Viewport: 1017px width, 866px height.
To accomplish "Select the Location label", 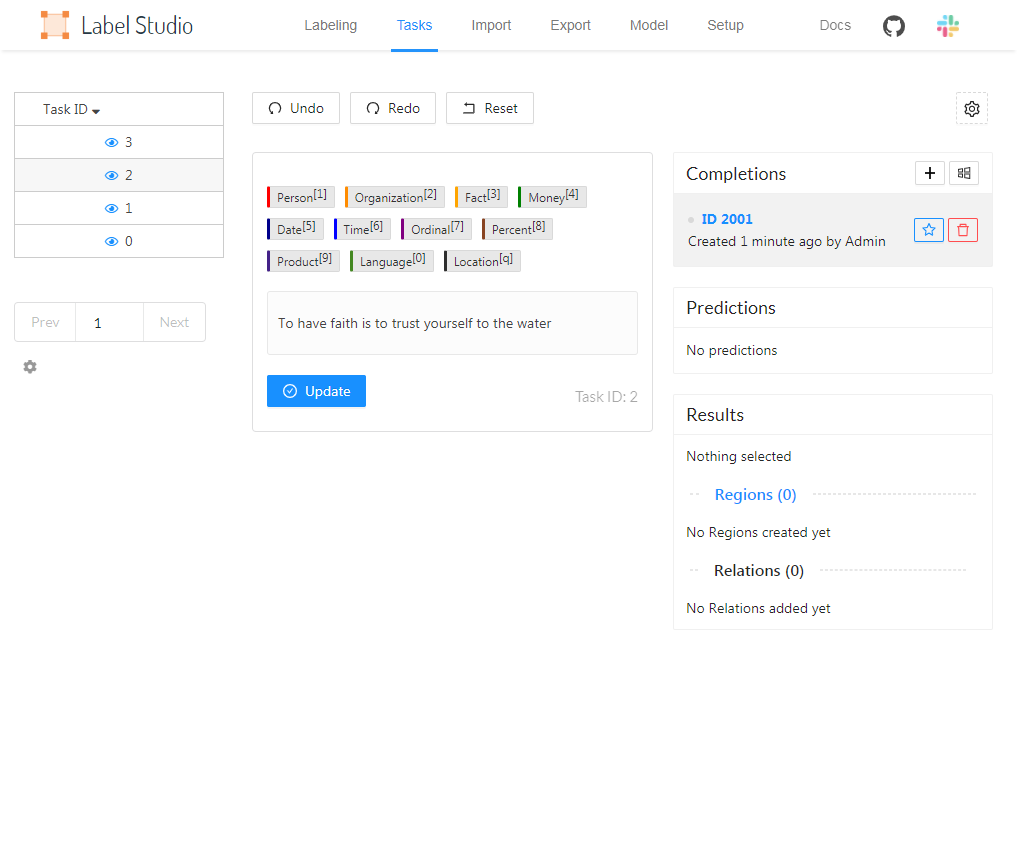I will coord(483,261).
